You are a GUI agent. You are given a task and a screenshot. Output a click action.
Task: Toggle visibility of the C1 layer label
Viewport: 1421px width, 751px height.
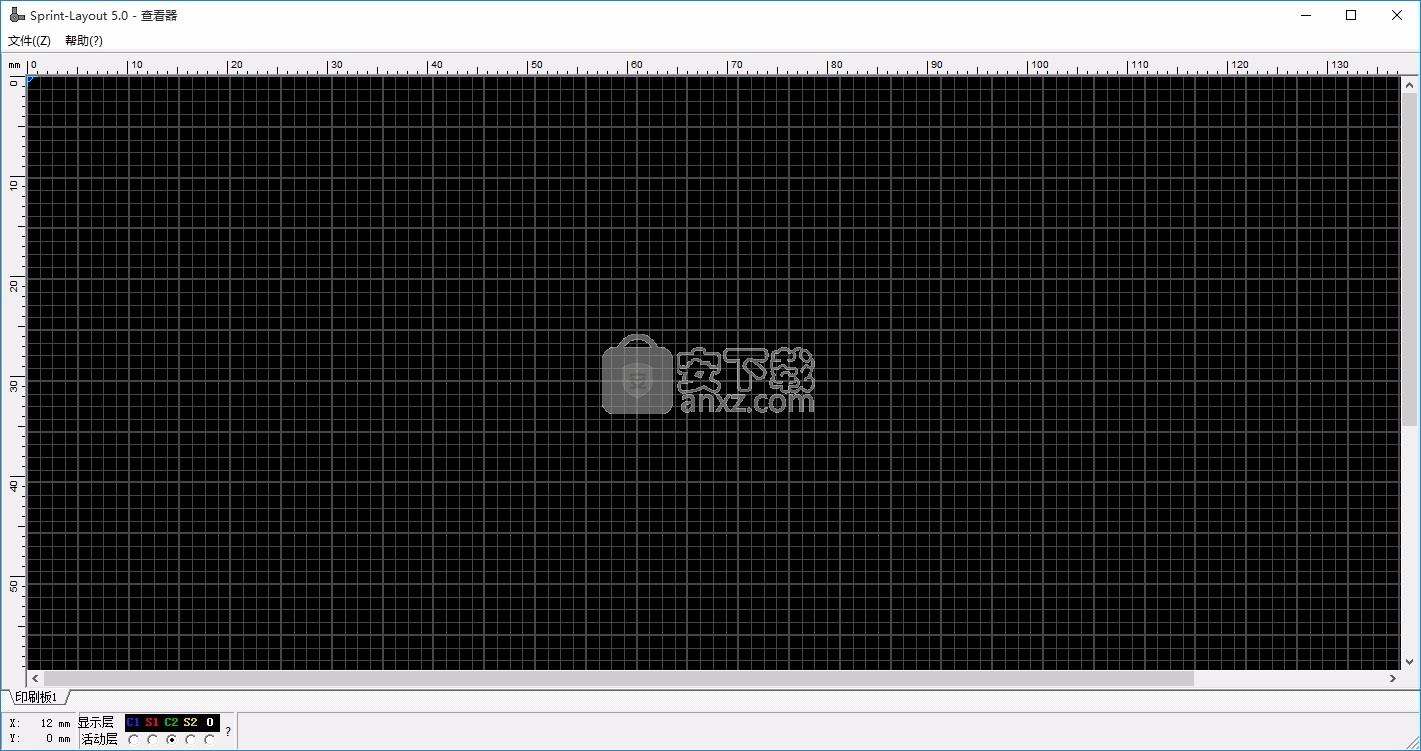133,722
